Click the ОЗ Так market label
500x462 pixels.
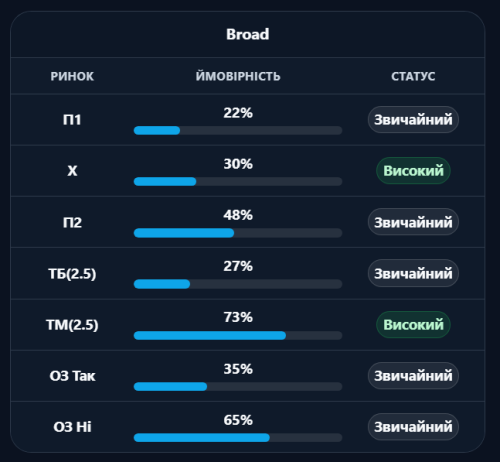[72, 376]
